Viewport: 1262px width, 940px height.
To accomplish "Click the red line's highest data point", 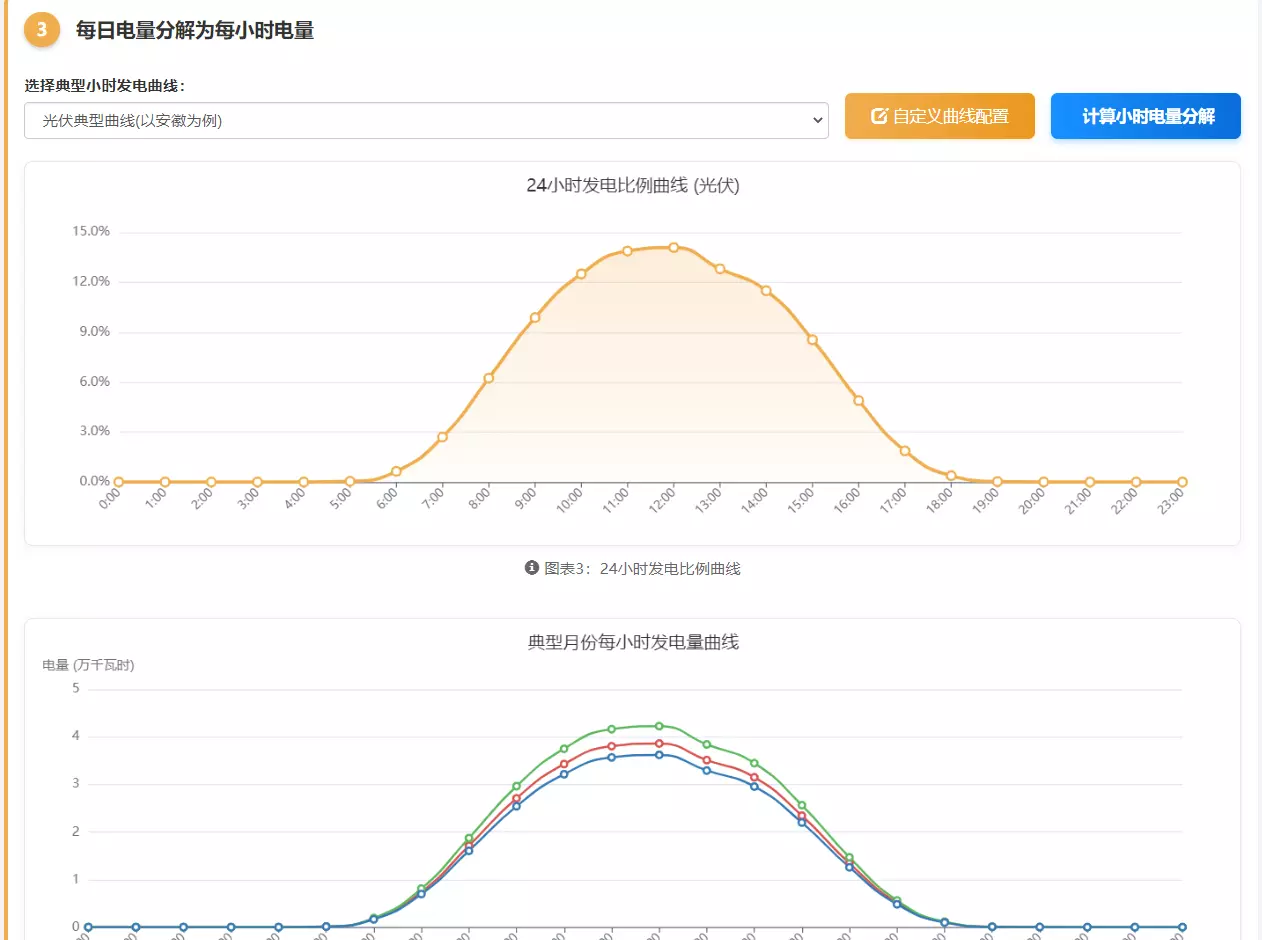I will (659, 743).
